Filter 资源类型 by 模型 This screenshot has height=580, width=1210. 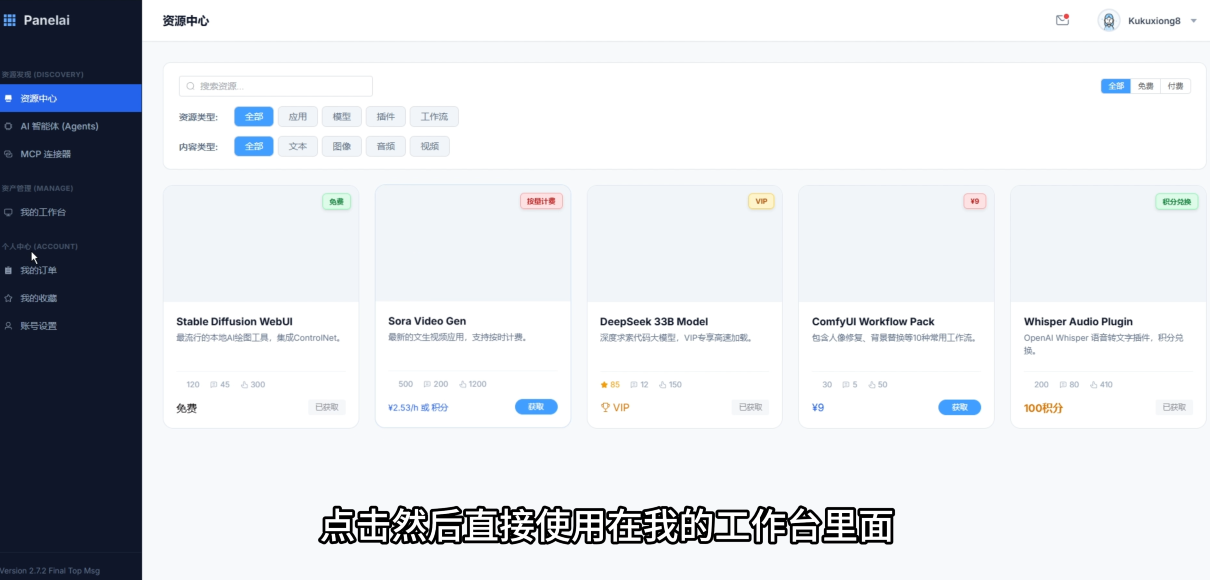coord(342,117)
